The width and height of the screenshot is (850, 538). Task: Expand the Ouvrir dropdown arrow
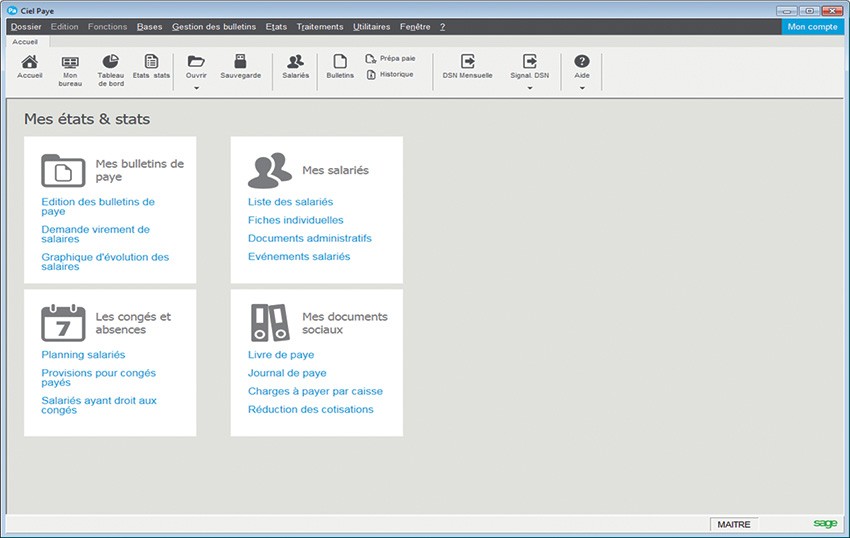tap(196, 88)
